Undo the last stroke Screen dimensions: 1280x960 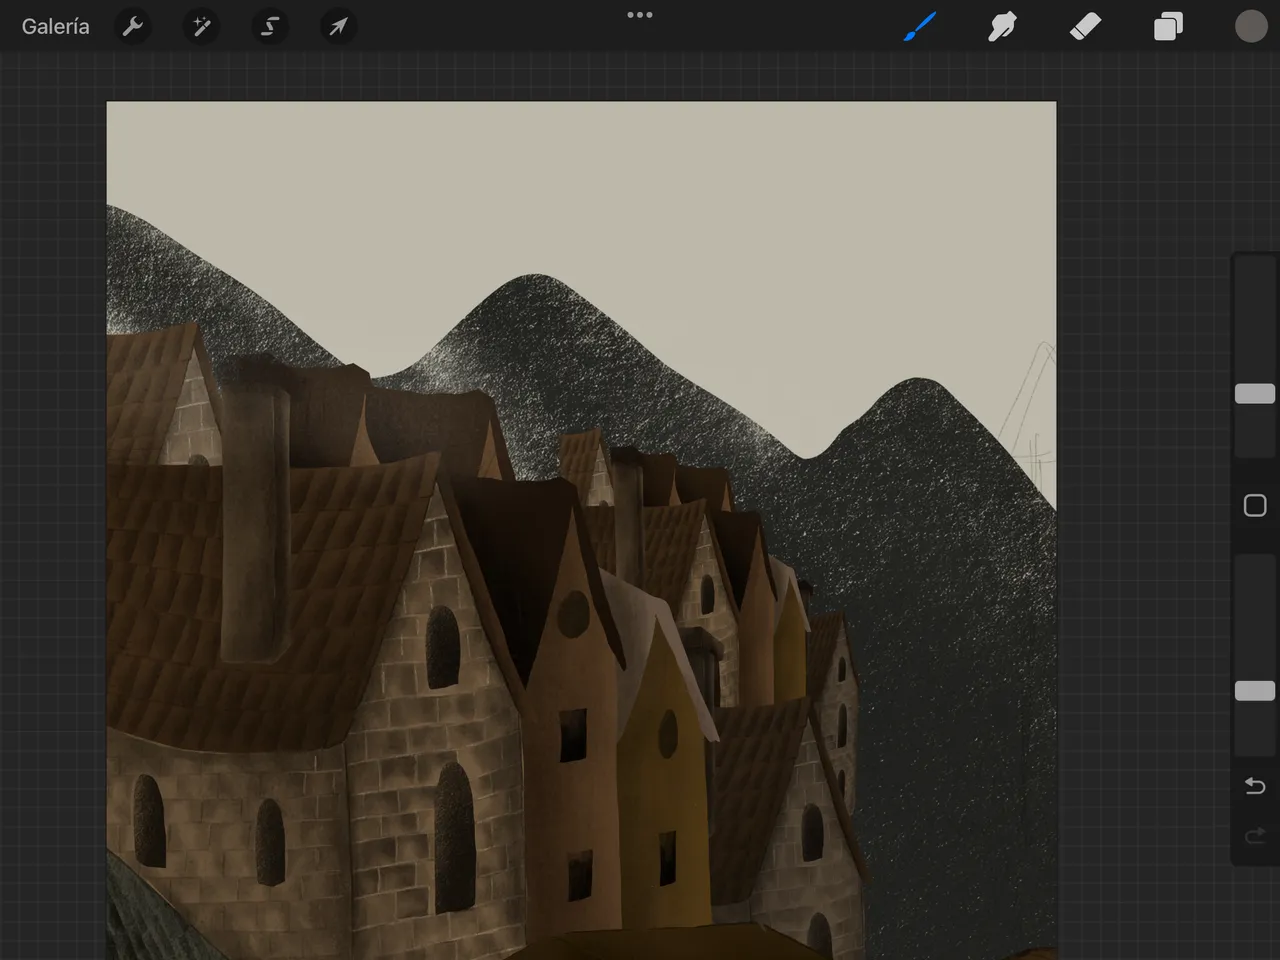1255,786
